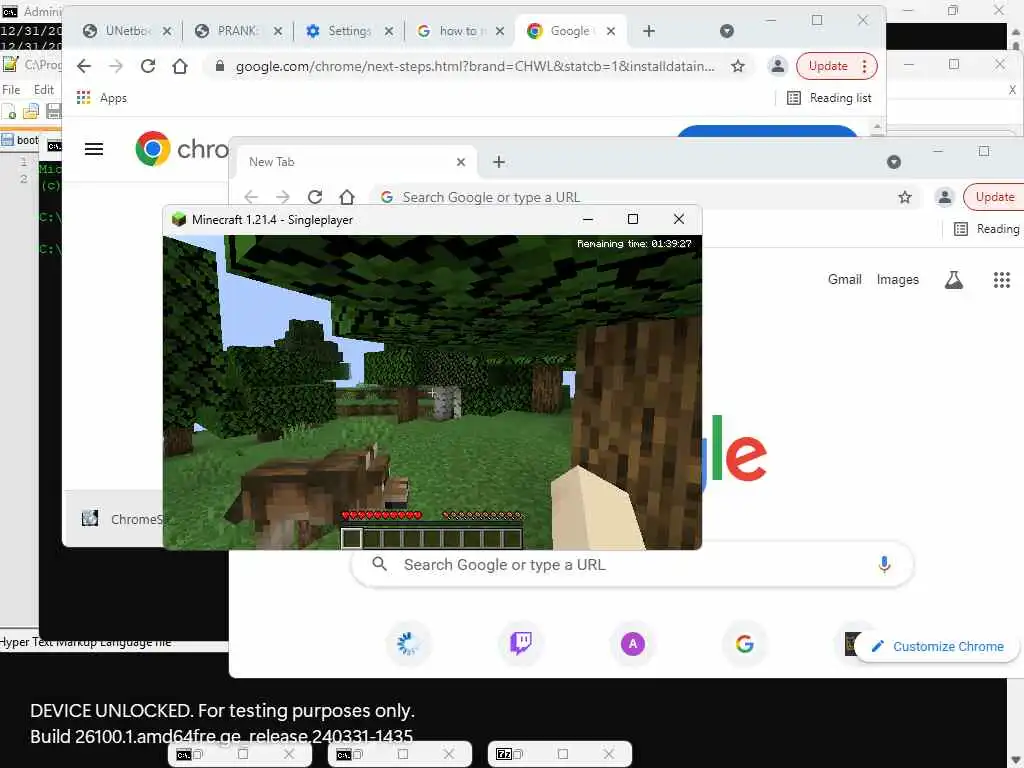Open File menu in Notepad++ window
The image size is (1024, 768).
[11, 89]
